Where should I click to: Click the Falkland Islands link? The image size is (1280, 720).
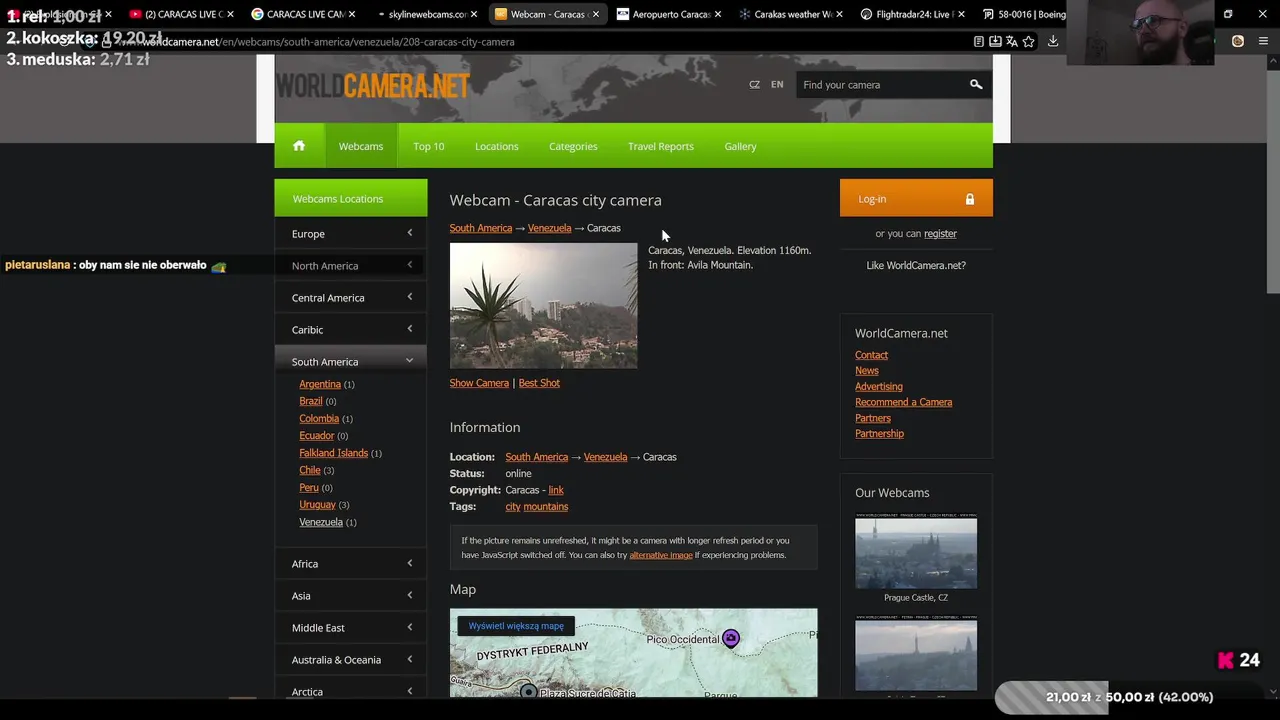(x=334, y=453)
